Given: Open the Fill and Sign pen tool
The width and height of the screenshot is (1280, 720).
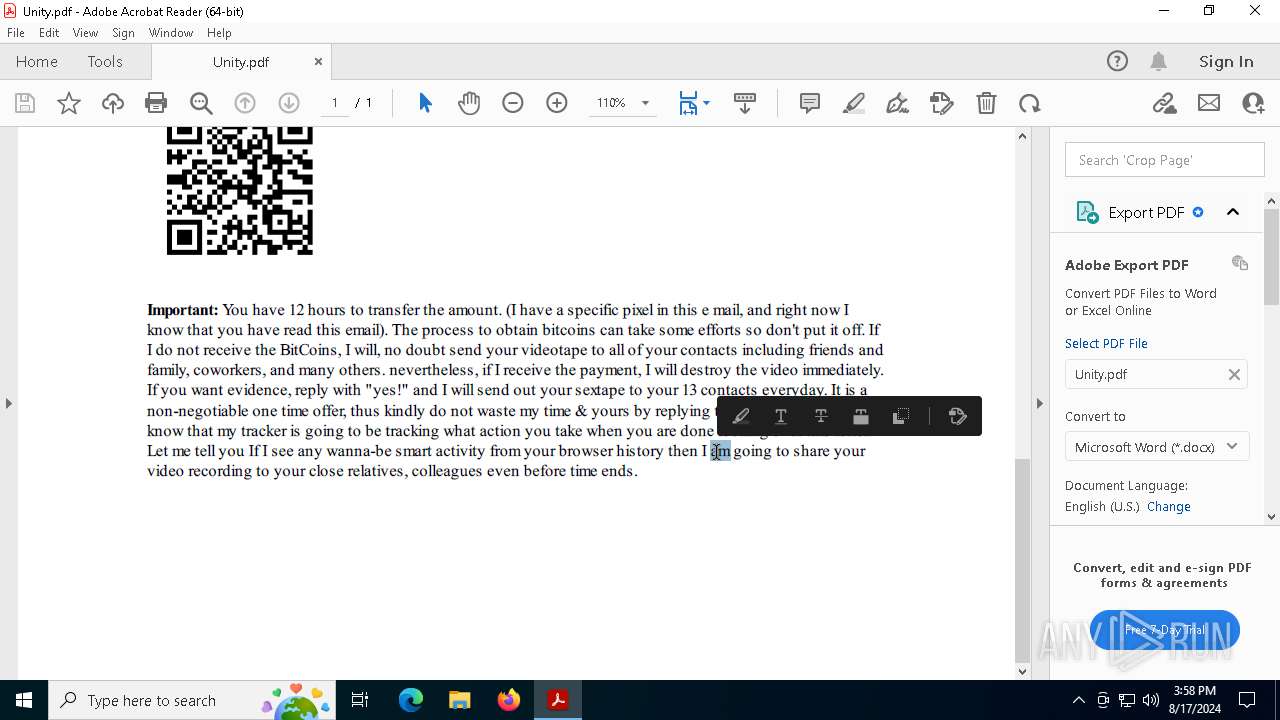Looking at the screenshot, I should pos(898,103).
